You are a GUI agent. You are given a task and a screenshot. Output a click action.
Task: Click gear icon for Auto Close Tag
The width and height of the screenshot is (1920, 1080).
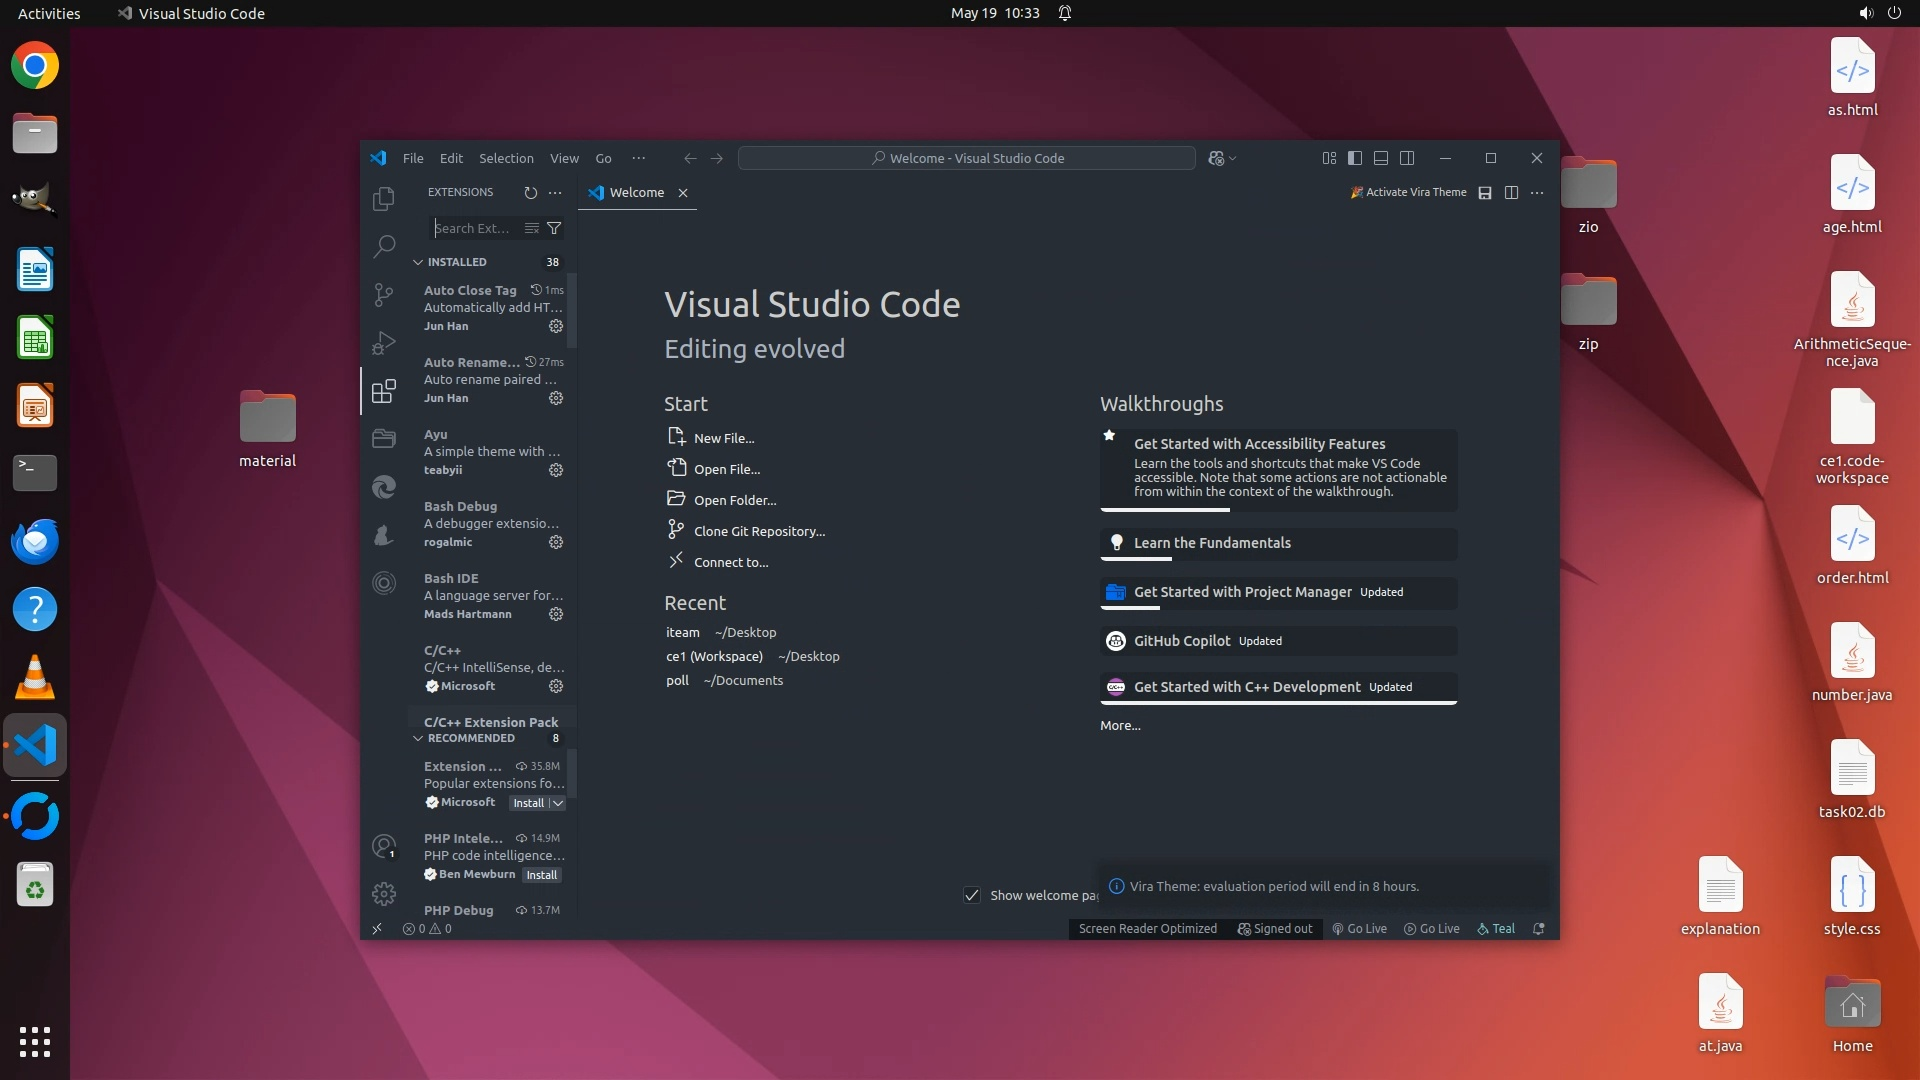pos(556,326)
